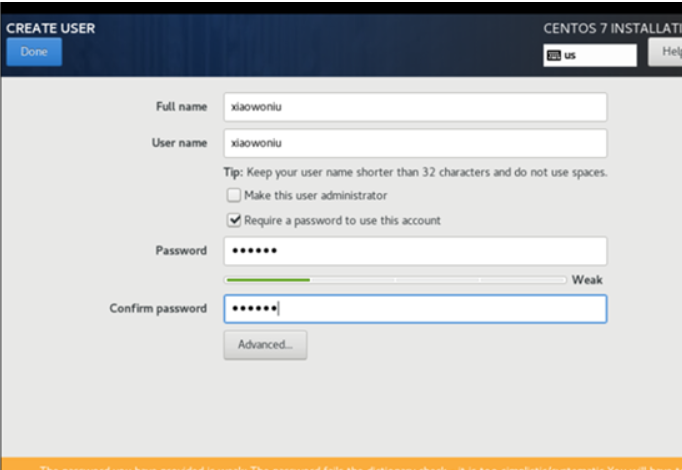
Task: Click the Tip text about user names
Action: [x=415, y=172]
